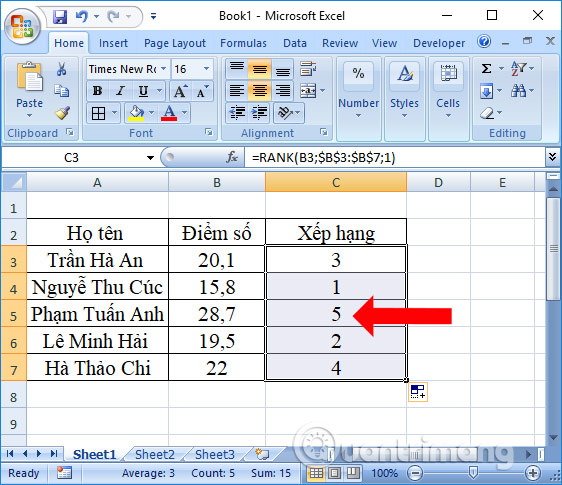
Task: Switch to Sheet2 worksheet tab
Action: tap(155, 455)
